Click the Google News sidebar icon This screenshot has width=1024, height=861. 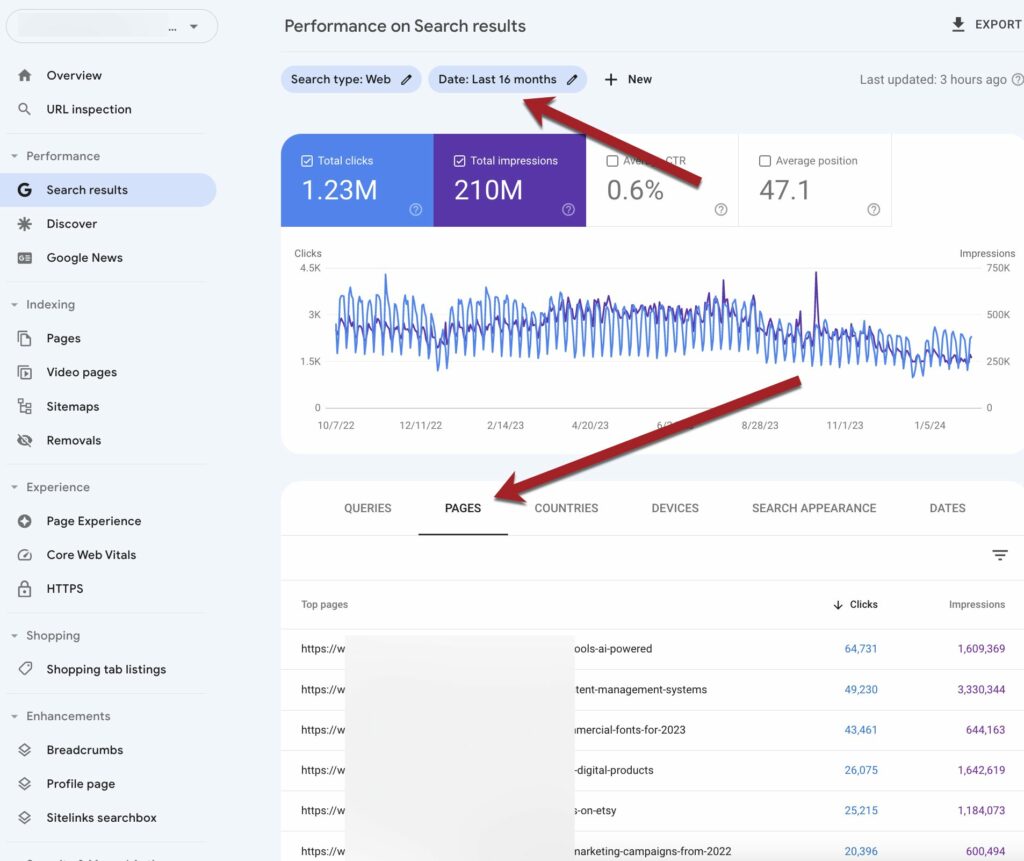[x=25, y=258]
